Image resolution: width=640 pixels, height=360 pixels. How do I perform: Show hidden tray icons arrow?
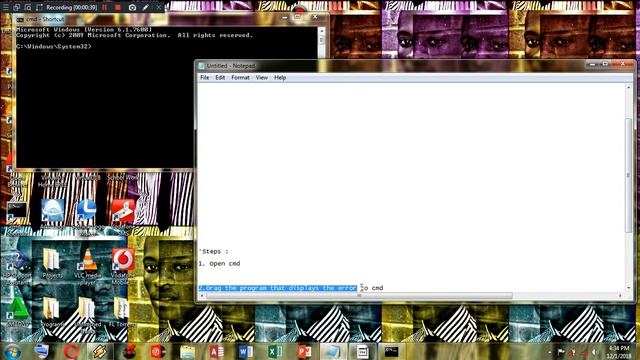[549, 352]
